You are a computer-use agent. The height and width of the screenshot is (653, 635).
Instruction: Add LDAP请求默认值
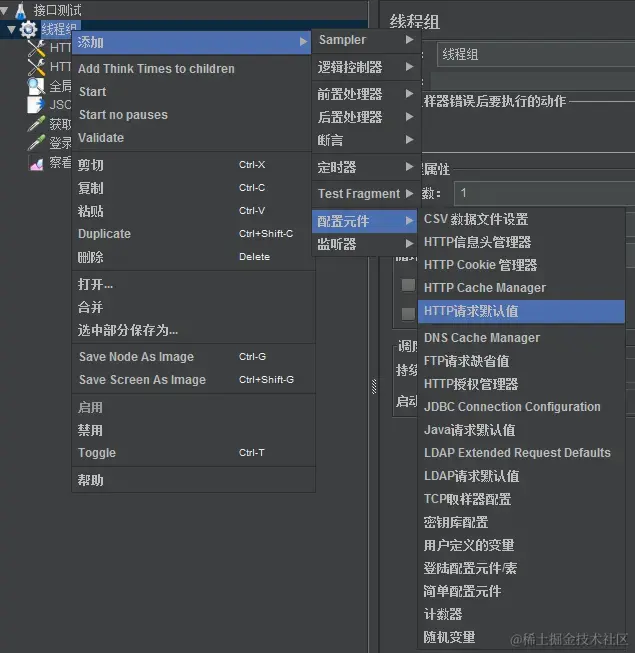[x=521, y=476]
